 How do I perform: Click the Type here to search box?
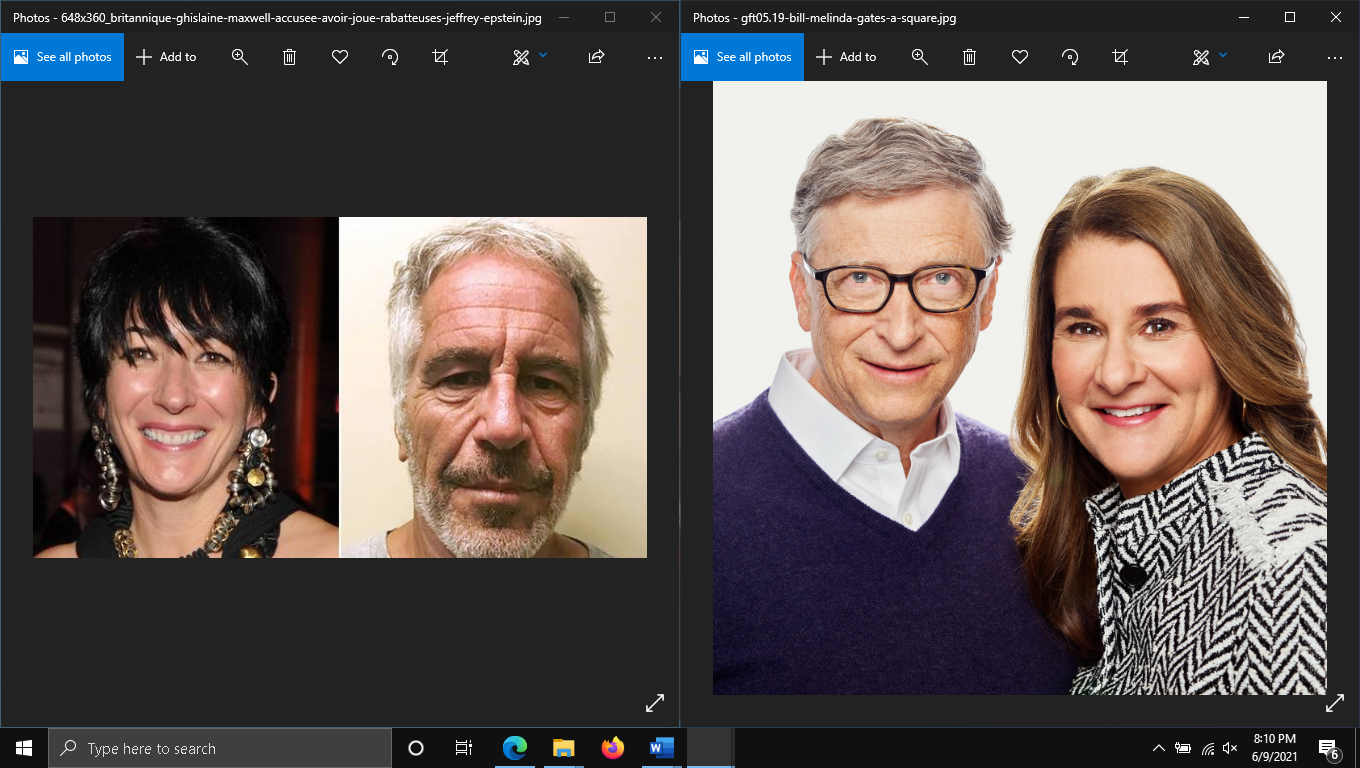tap(220, 748)
